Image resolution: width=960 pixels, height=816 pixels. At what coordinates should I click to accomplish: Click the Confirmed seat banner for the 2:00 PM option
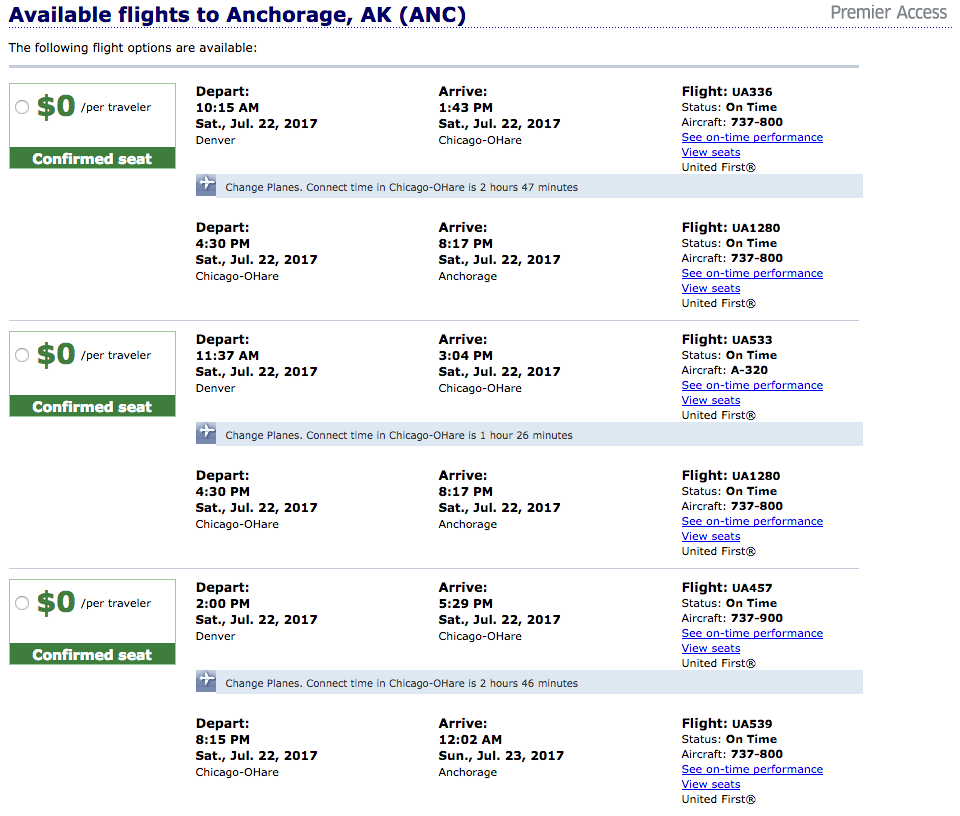(92, 654)
